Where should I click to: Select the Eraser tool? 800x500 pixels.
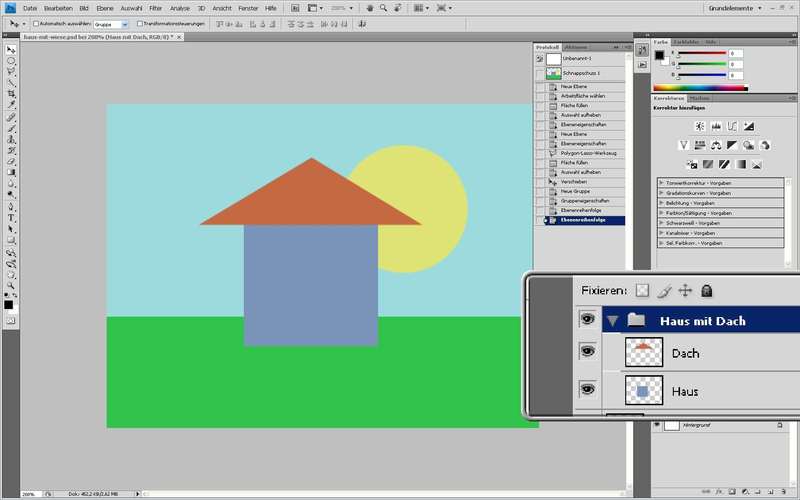(x=11, y=161)
